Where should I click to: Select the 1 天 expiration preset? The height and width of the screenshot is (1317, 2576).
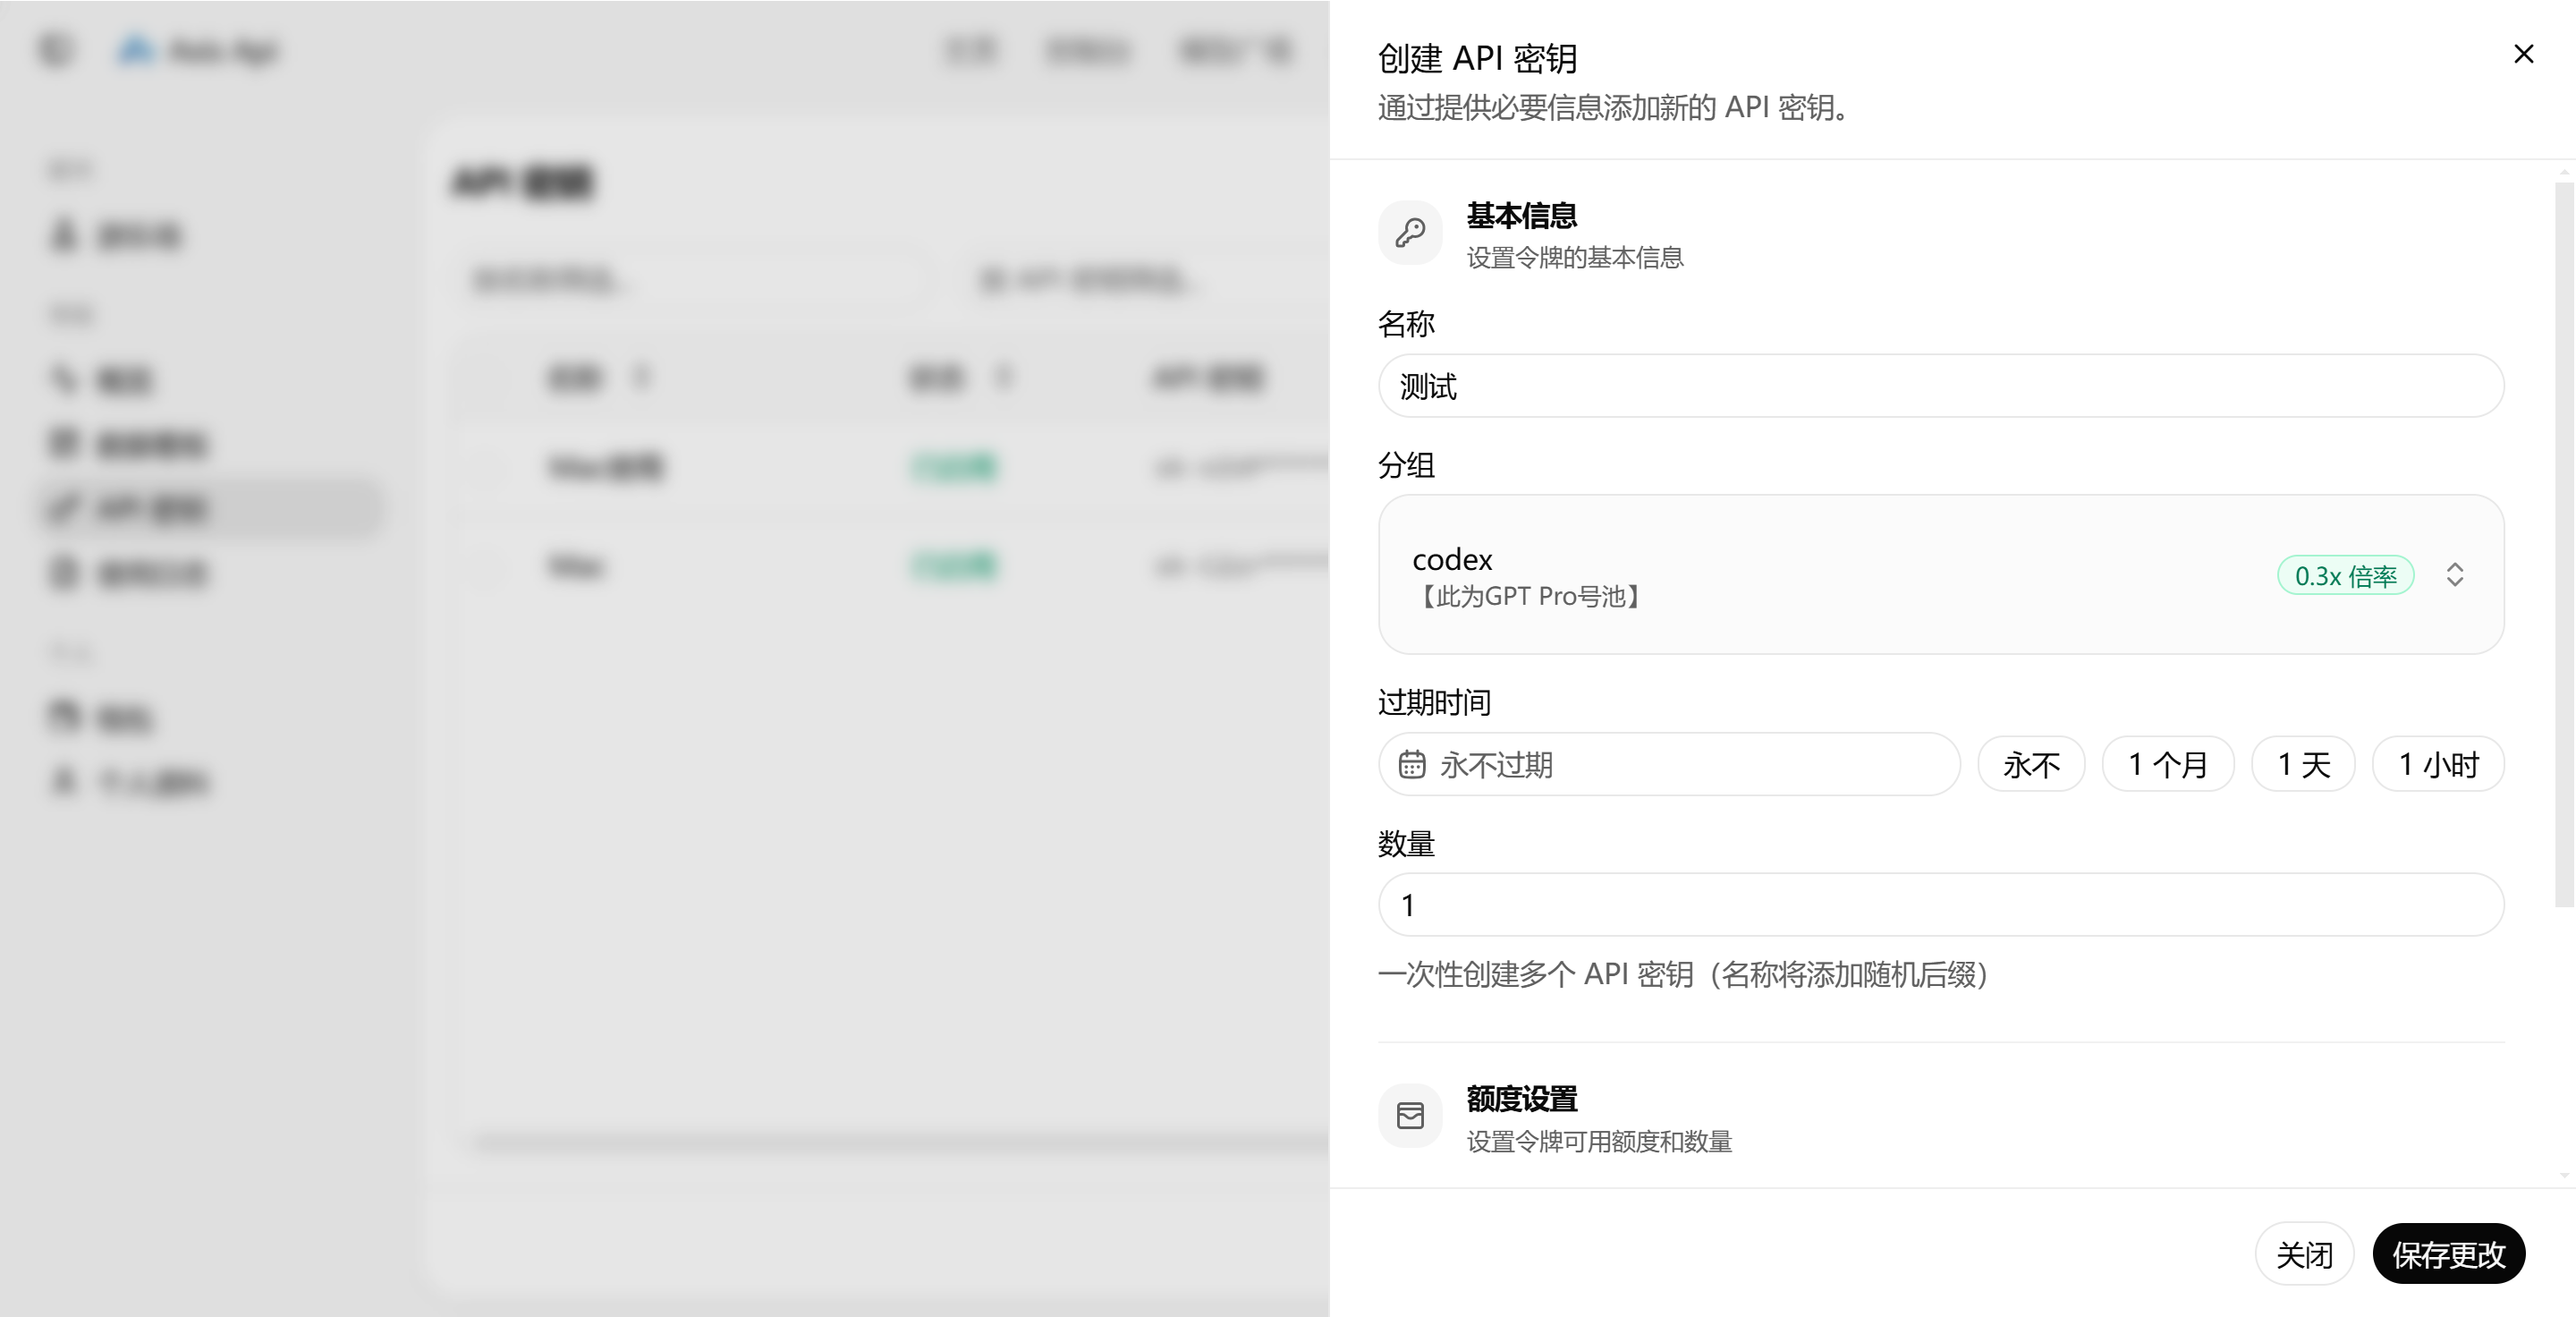point(2303,765)
